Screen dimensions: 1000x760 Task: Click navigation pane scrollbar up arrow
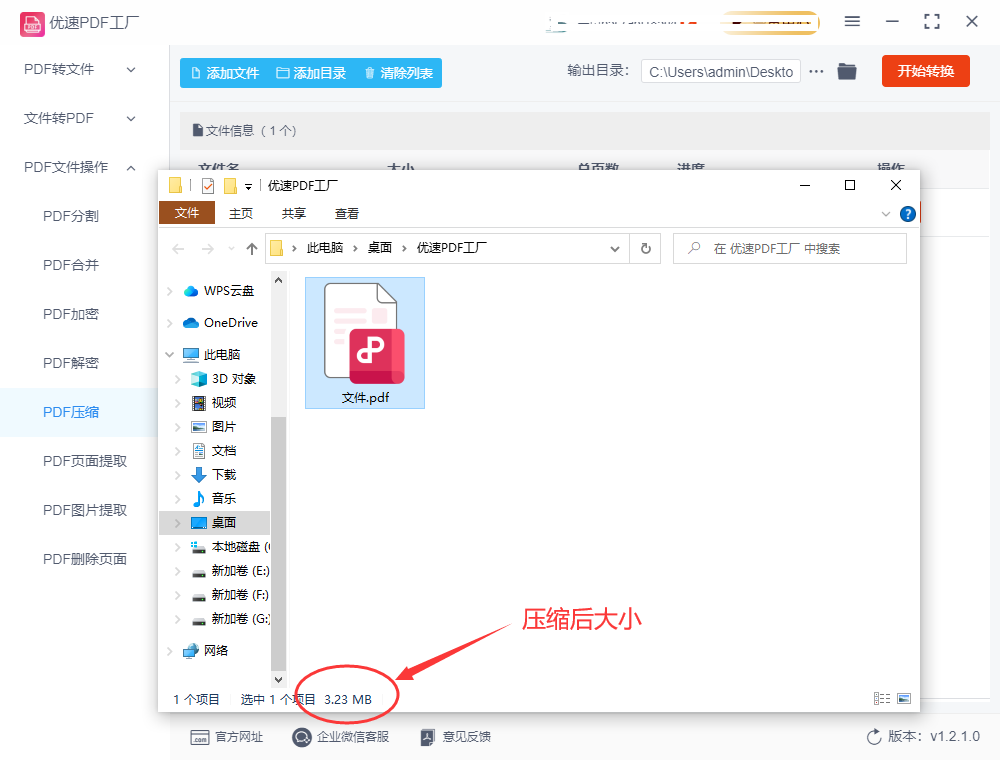click(x=278, y=280)
